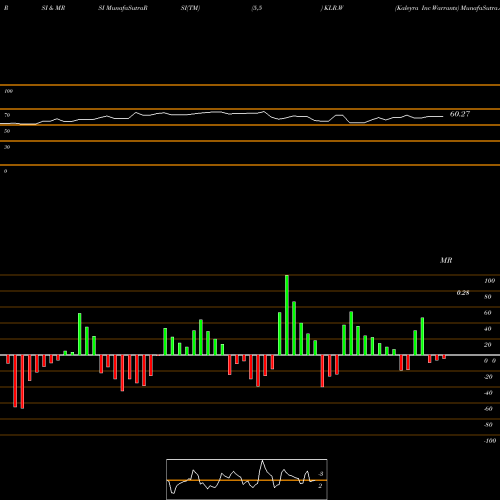Click the RSI axis label 30
Screen dimensions: 500x500
click(x=7, y=147)
